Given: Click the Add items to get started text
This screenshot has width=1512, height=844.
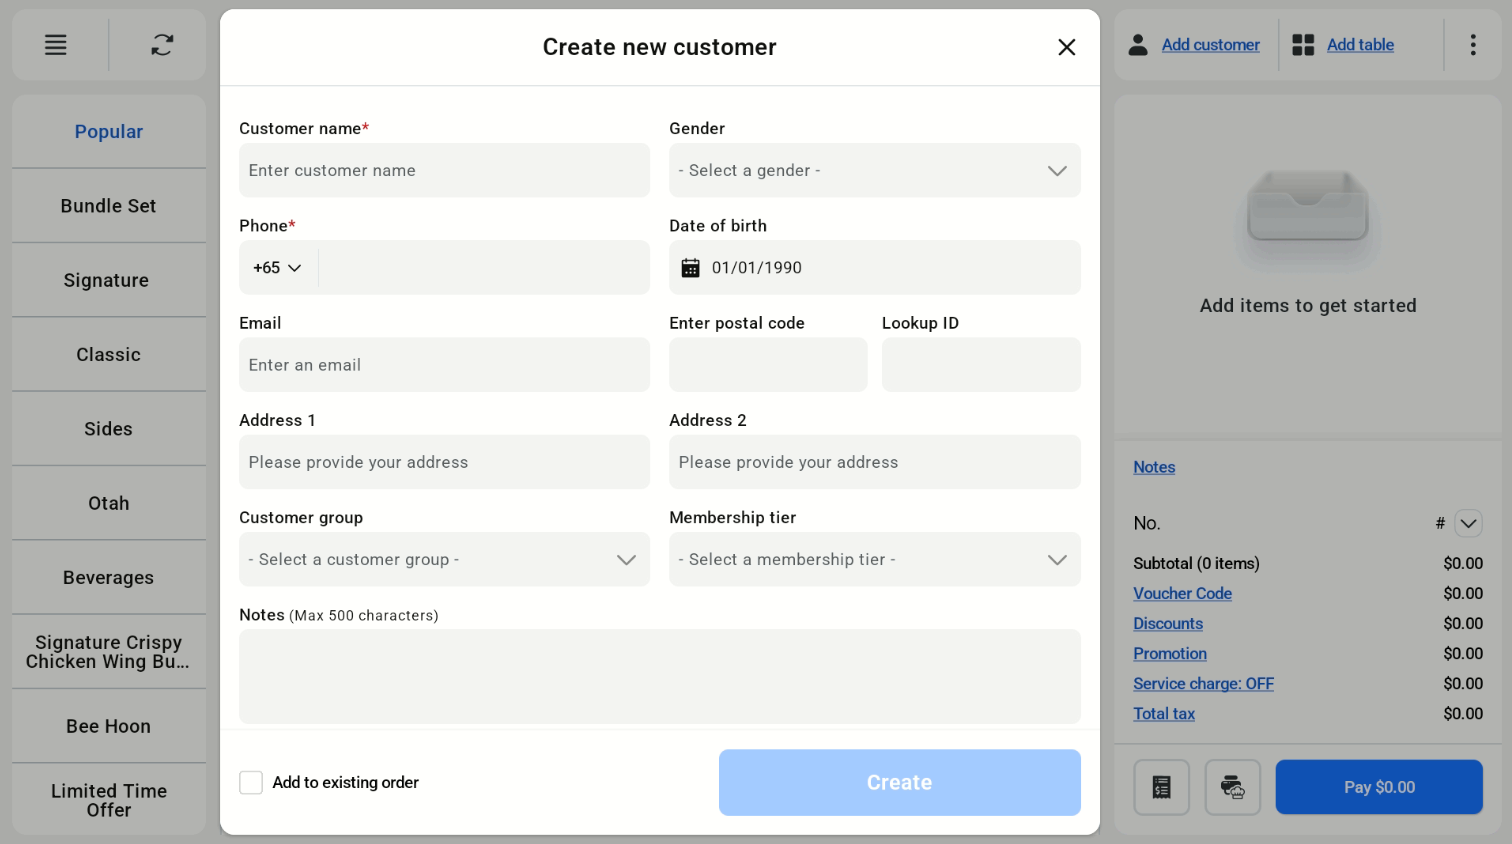Looking at the screenshot, I should point(1308,306).
